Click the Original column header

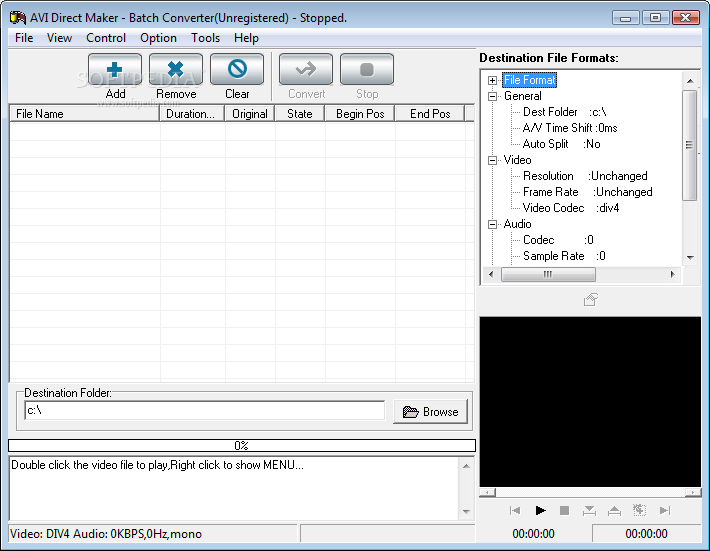[x=250, y=114]
